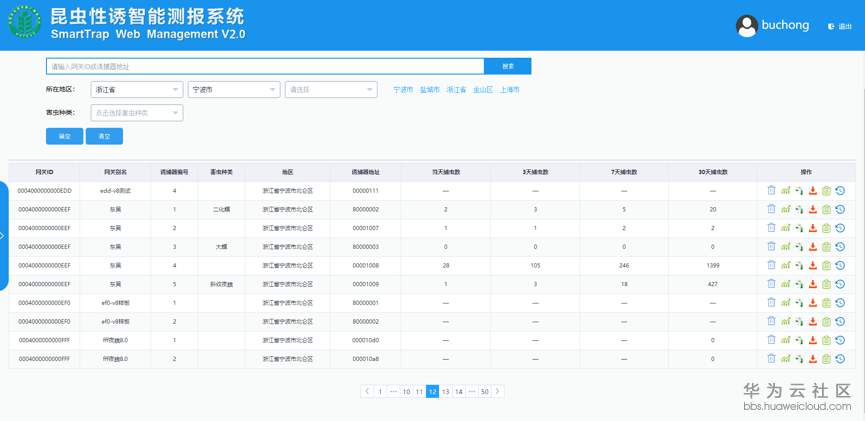
Task: Click the ellipsis before page 50
Action: click(472, 391)
